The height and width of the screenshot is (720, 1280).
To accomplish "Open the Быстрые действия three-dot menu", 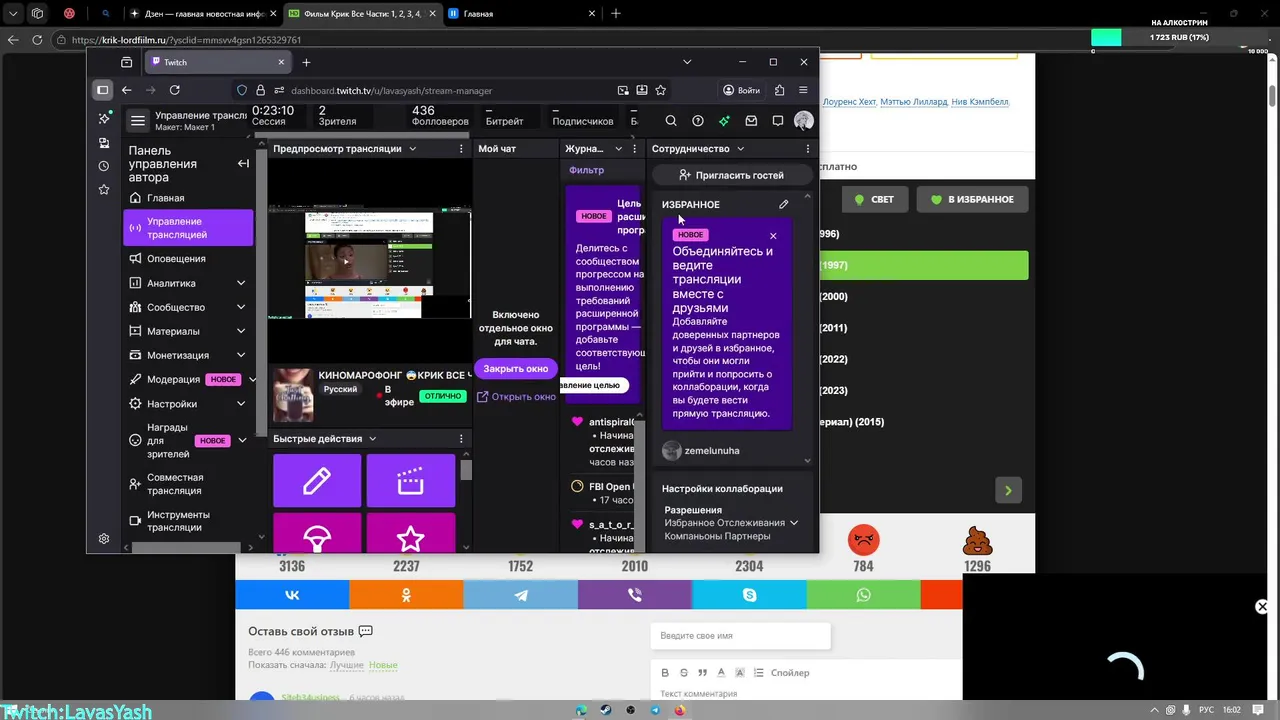I will click(x=461, y=439).
